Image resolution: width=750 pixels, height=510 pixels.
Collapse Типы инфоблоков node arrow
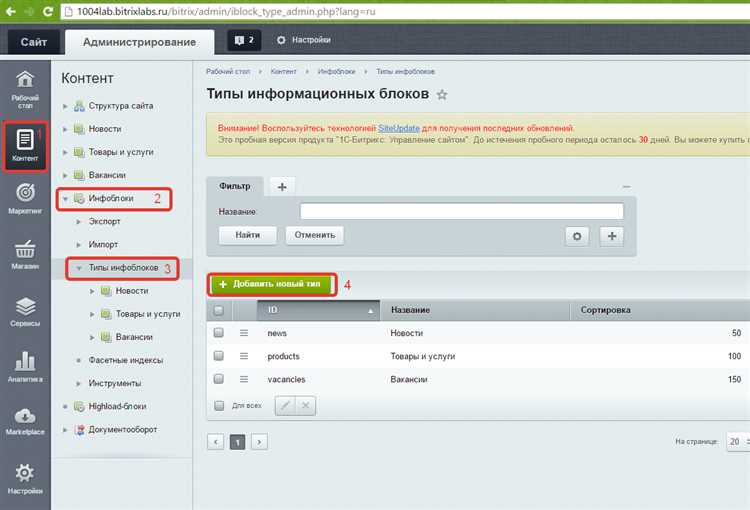click(x=79, y=268)
